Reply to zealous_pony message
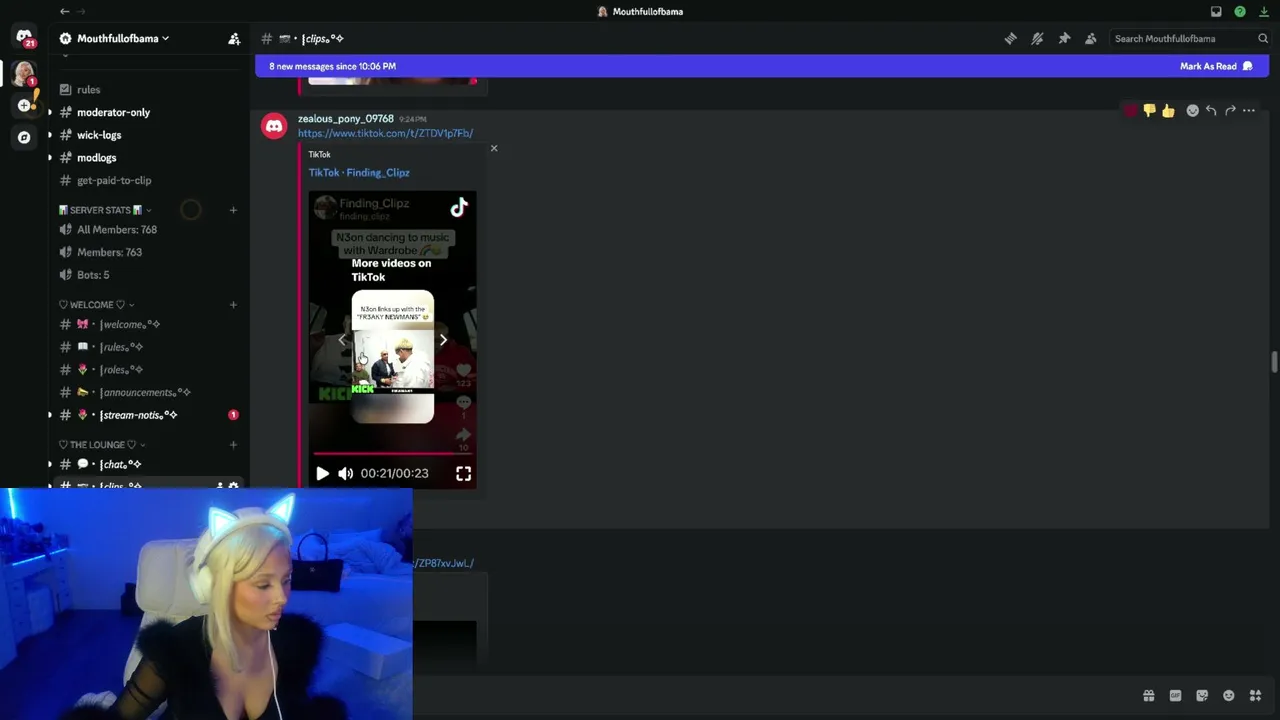Image resolution: width=1280 pixels, height=720 pixels. click(1211, 111)
